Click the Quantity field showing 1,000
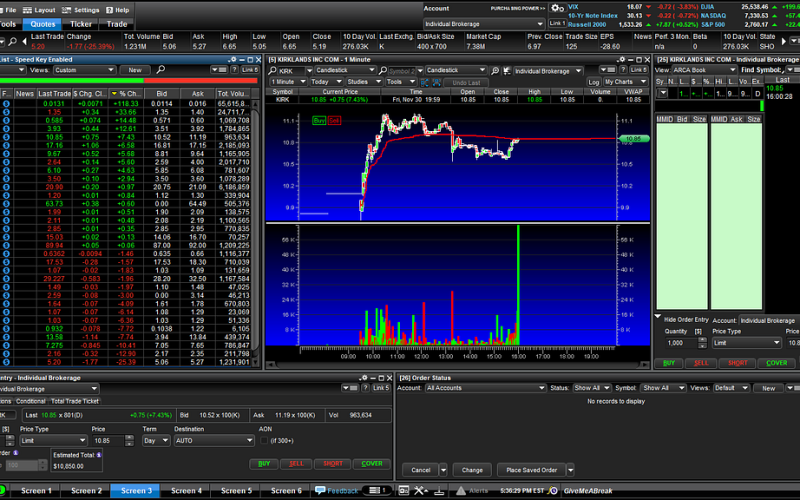The width and height of the screenshot is (800, 500). click(680, 343)
